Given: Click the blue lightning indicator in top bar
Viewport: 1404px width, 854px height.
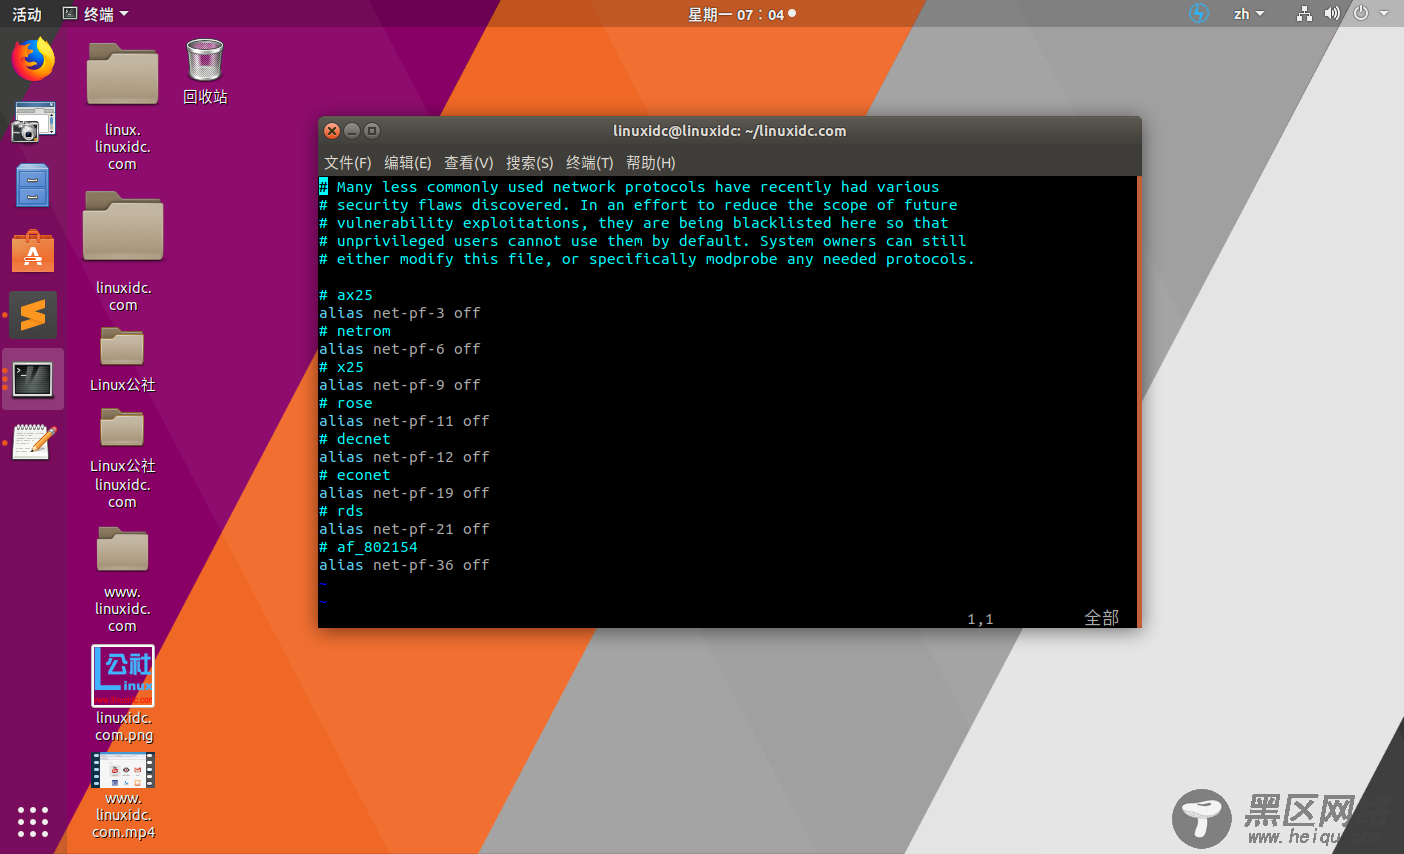Looking at the screenshot, I should pos(1199,13).
